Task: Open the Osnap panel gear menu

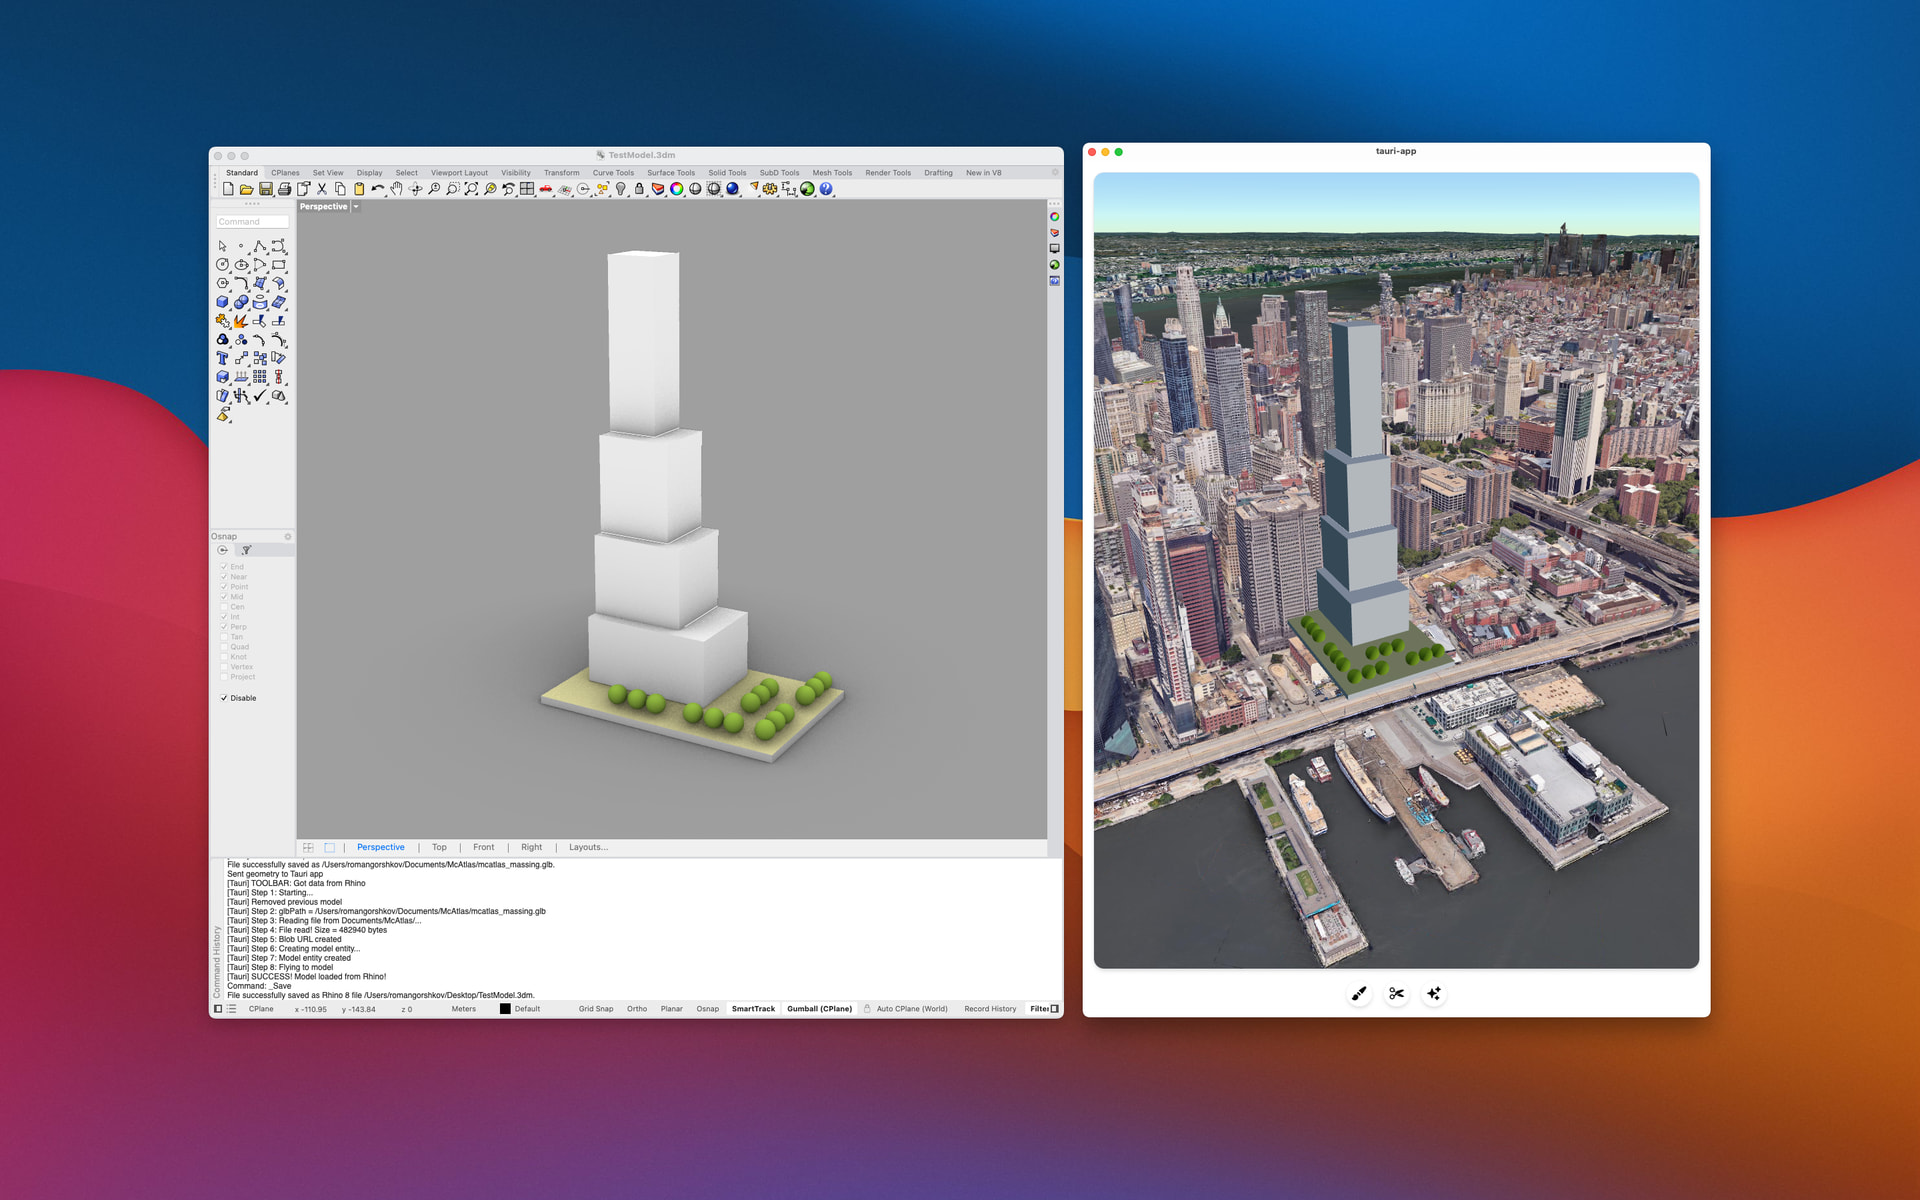Action: click(288, 537)
